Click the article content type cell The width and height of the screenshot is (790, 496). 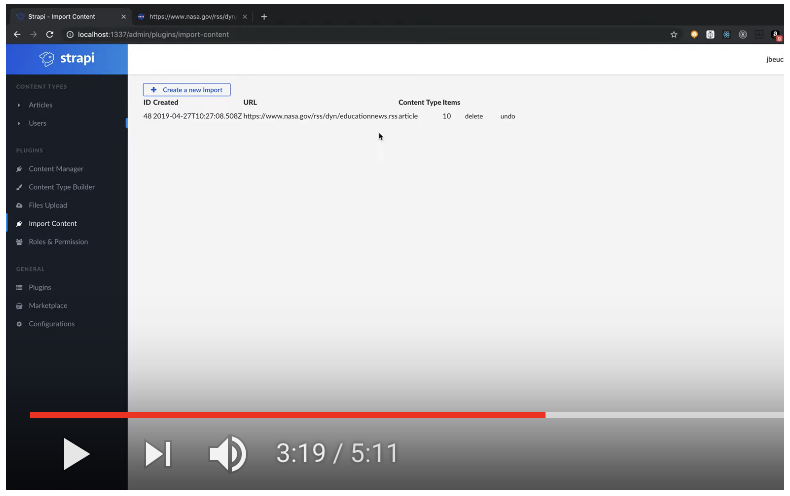tap(408, 116)
